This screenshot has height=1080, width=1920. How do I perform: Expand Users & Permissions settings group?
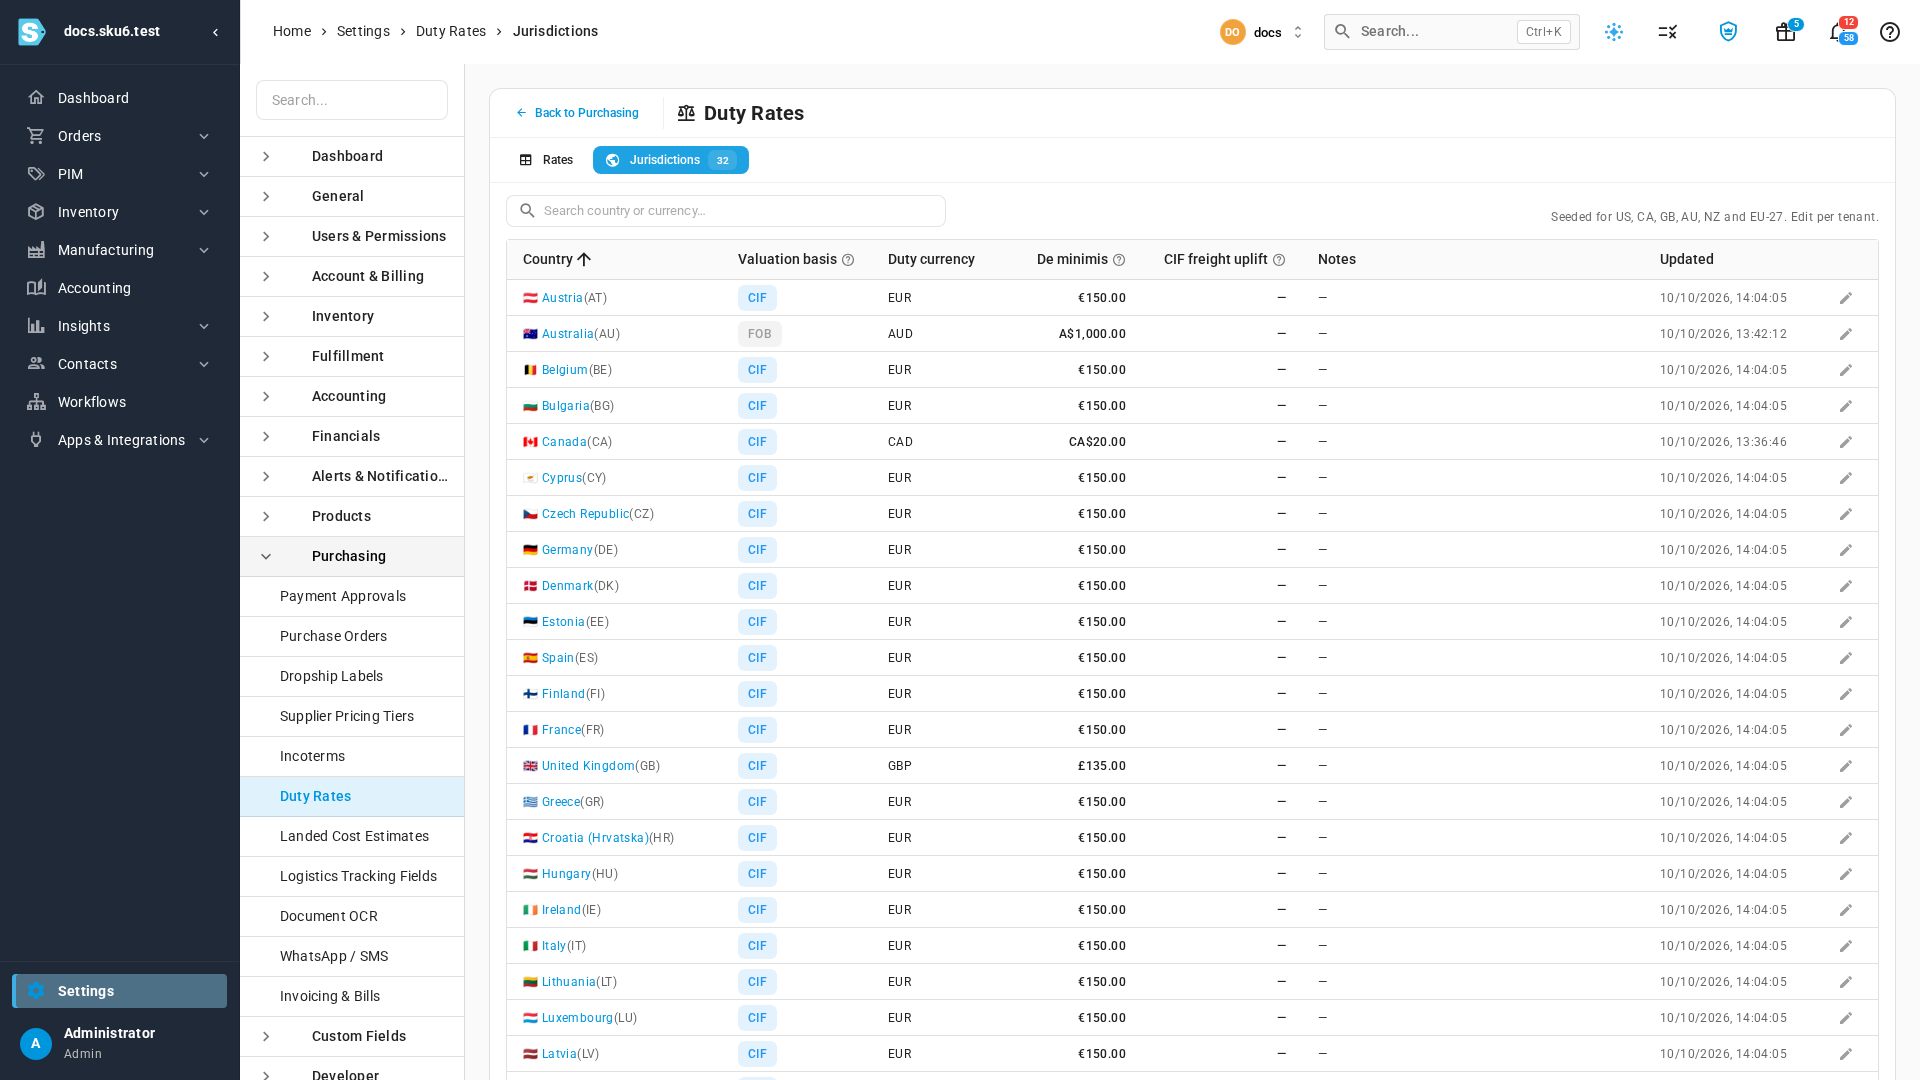266,236
